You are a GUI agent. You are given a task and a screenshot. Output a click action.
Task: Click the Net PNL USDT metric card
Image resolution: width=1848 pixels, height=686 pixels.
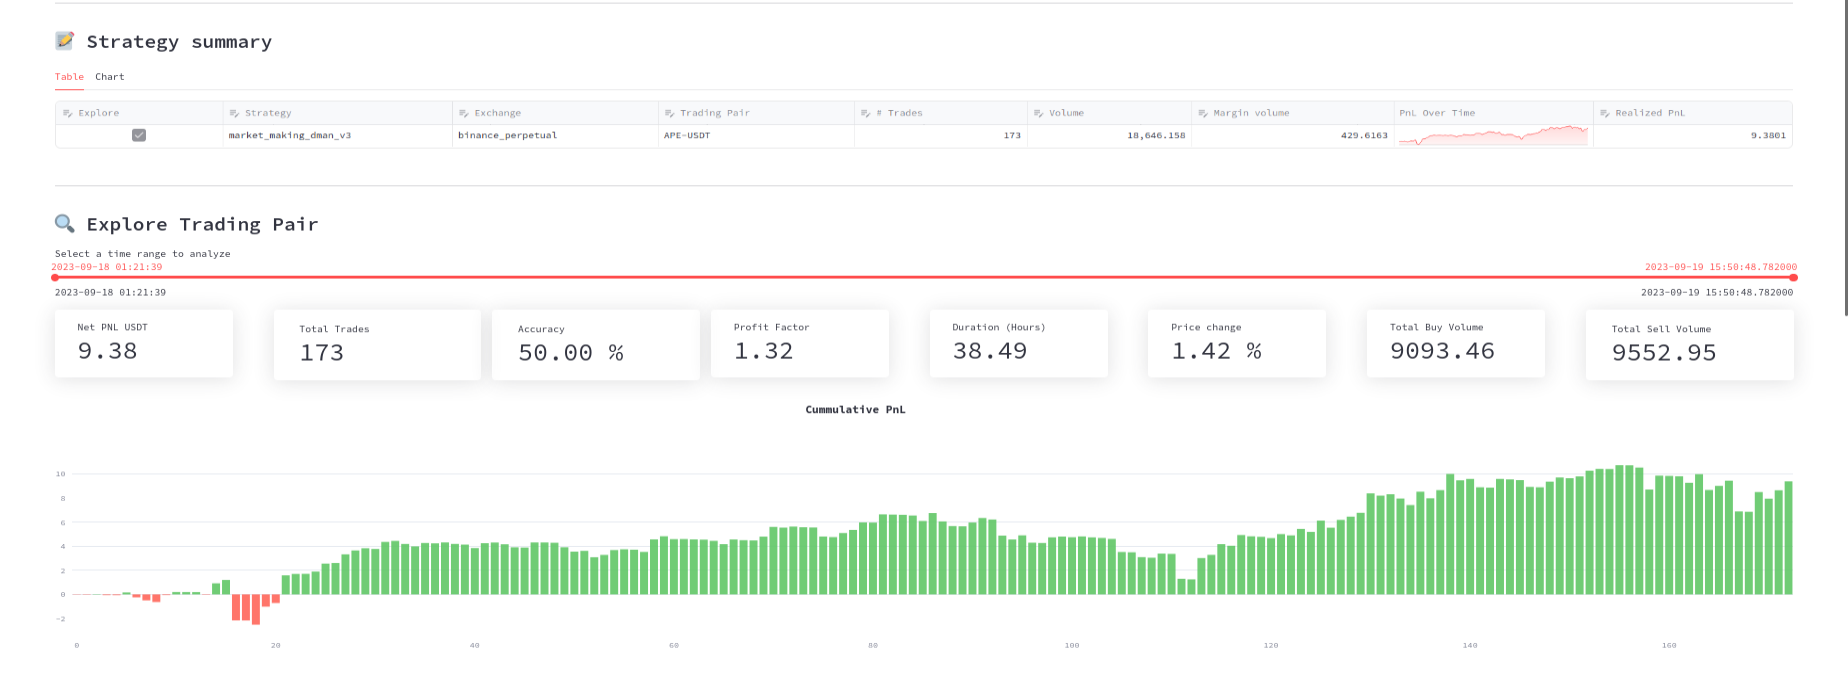(x=144, y=343)
